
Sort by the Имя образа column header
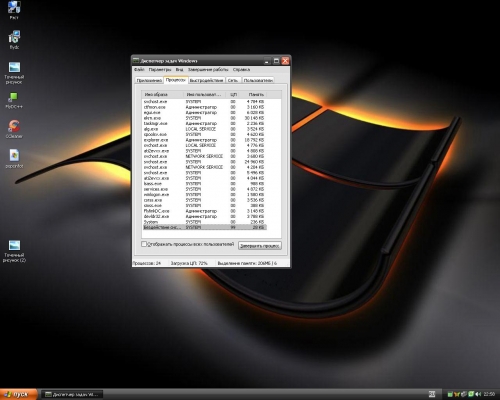coord(163,95)
